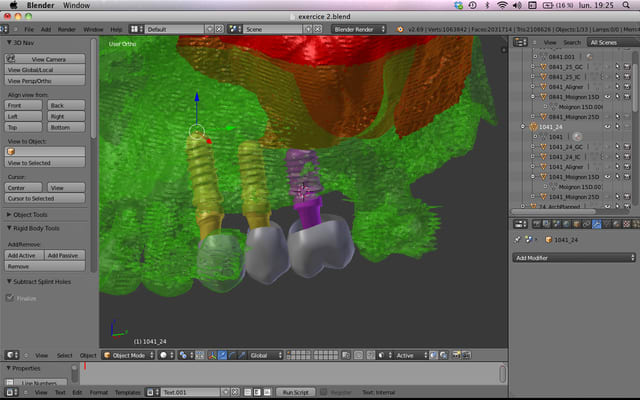Select the modifiers wrench tab icon

click(597, 224)
